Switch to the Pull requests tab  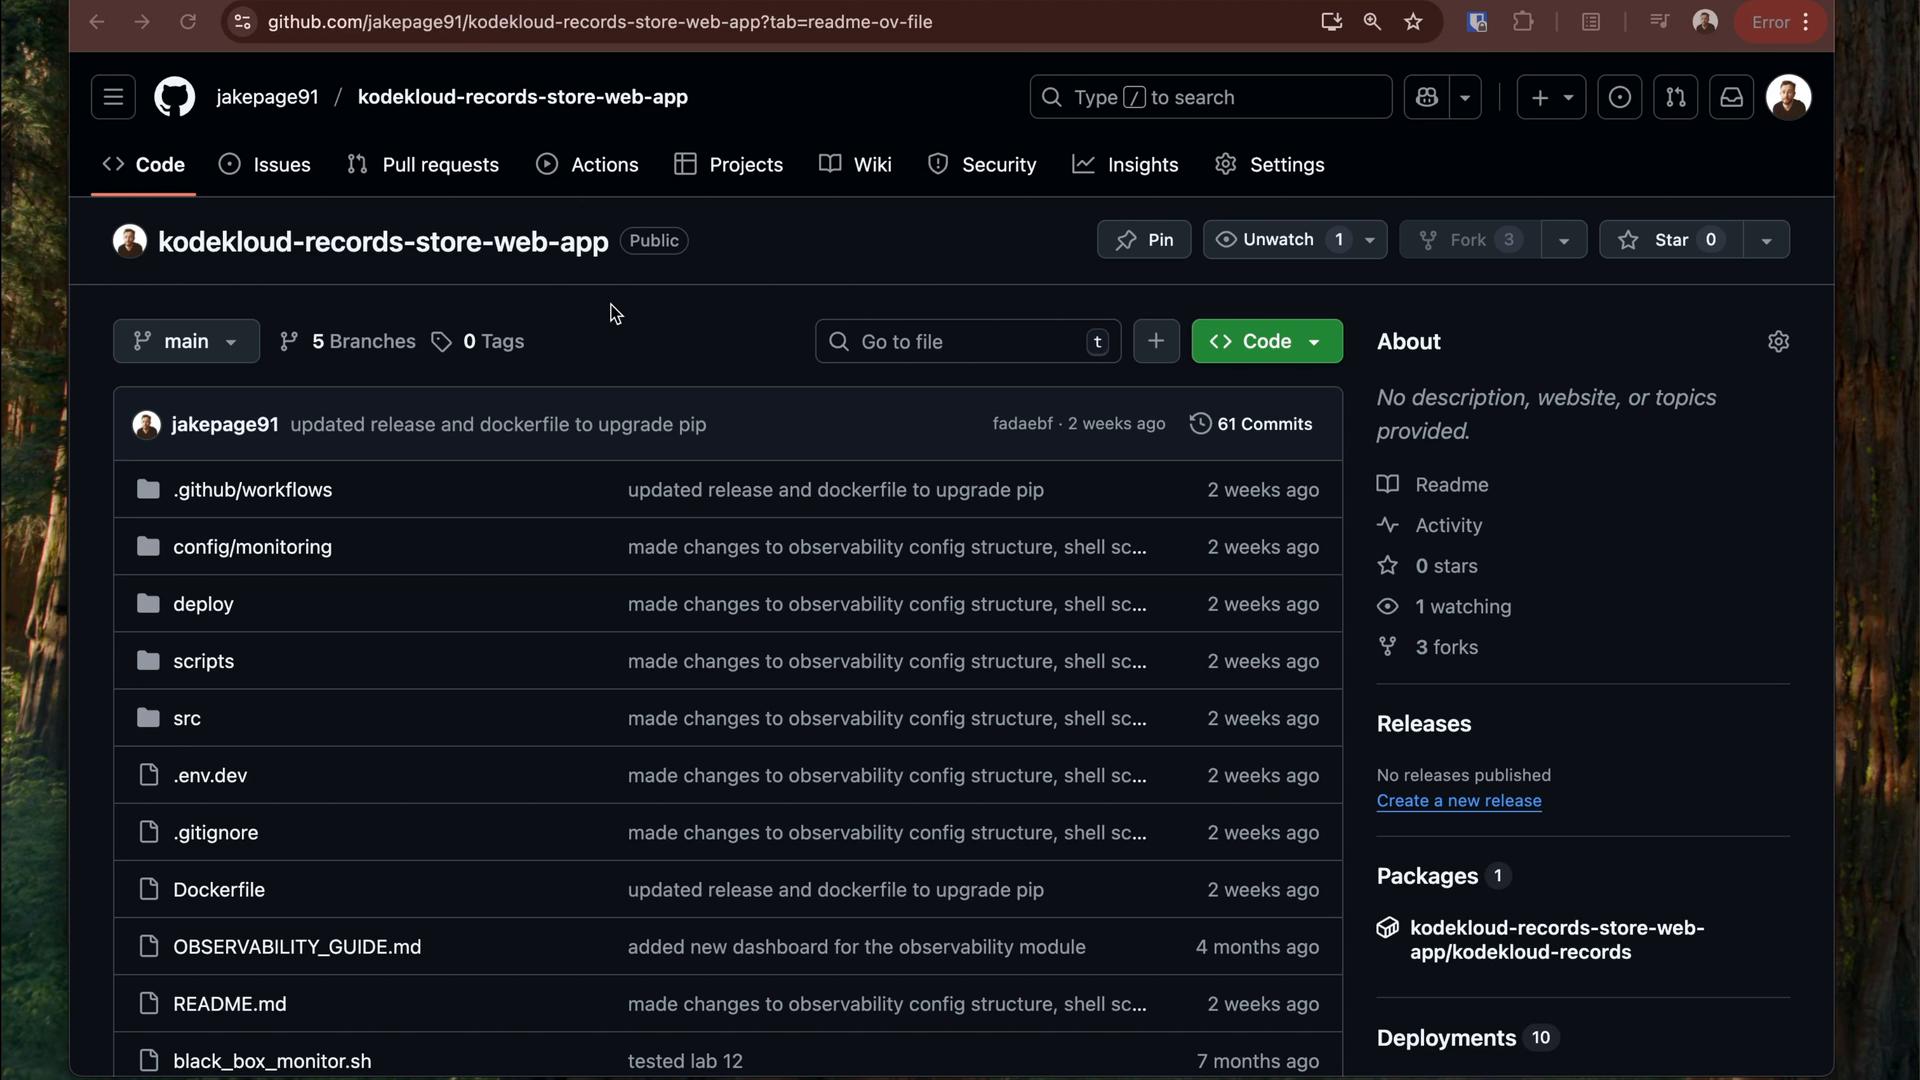423,165
